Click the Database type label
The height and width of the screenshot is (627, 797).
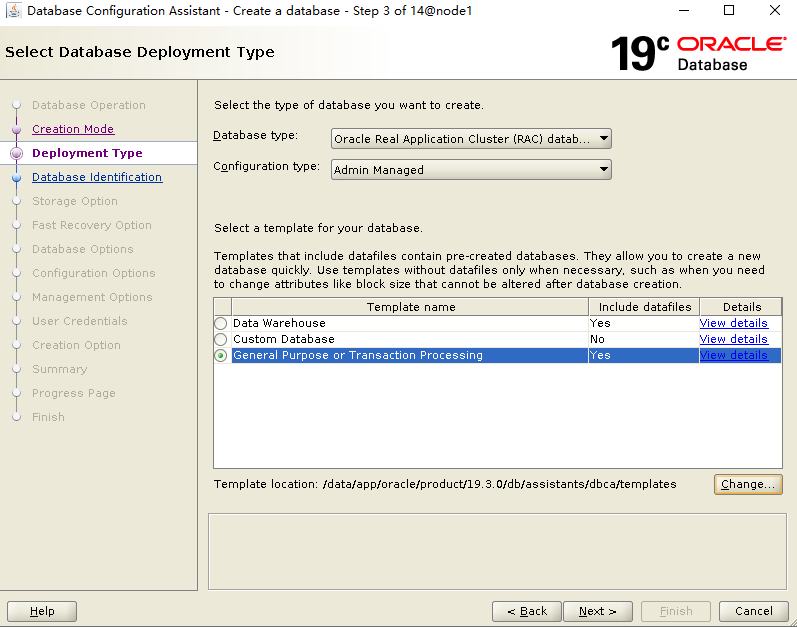pos(255,135)
